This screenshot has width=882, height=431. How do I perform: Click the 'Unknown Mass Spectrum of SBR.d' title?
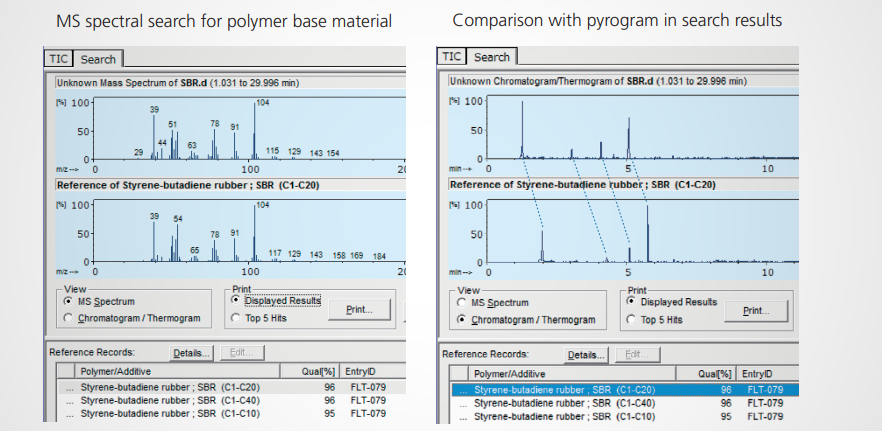pyautogui.click(x=177, y=83)
